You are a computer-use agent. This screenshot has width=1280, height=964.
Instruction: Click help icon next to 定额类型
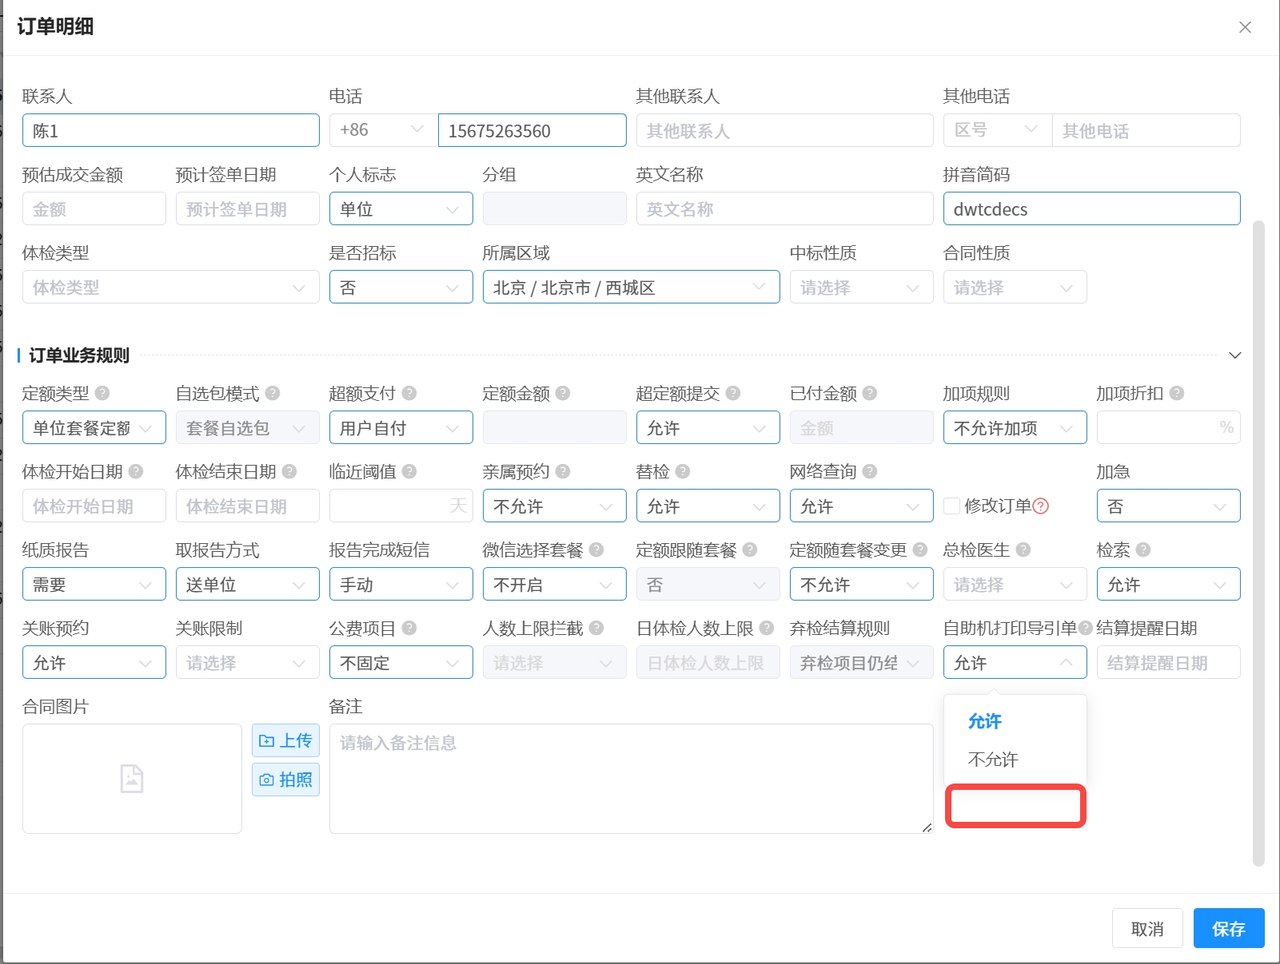pos(102,394)
